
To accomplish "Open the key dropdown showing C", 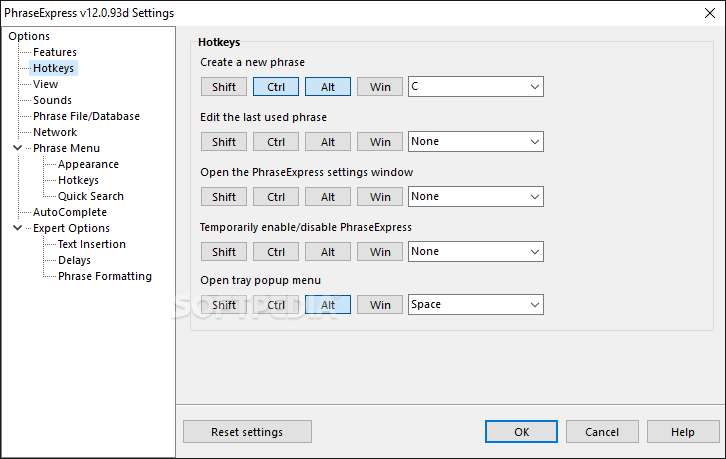I will 476,87.
